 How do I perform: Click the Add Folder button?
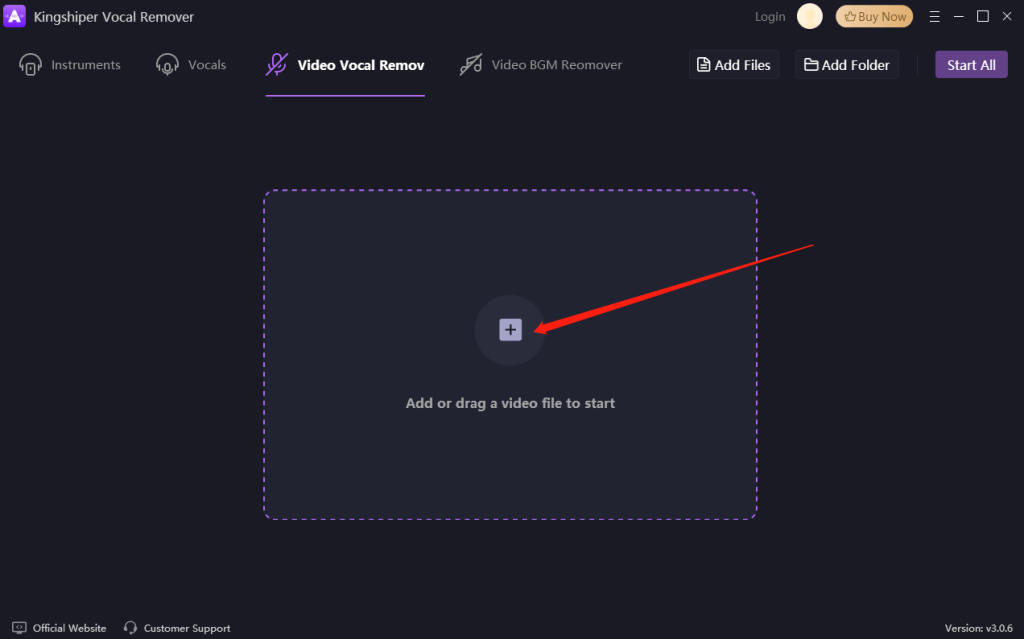click(x=847, y=65)
